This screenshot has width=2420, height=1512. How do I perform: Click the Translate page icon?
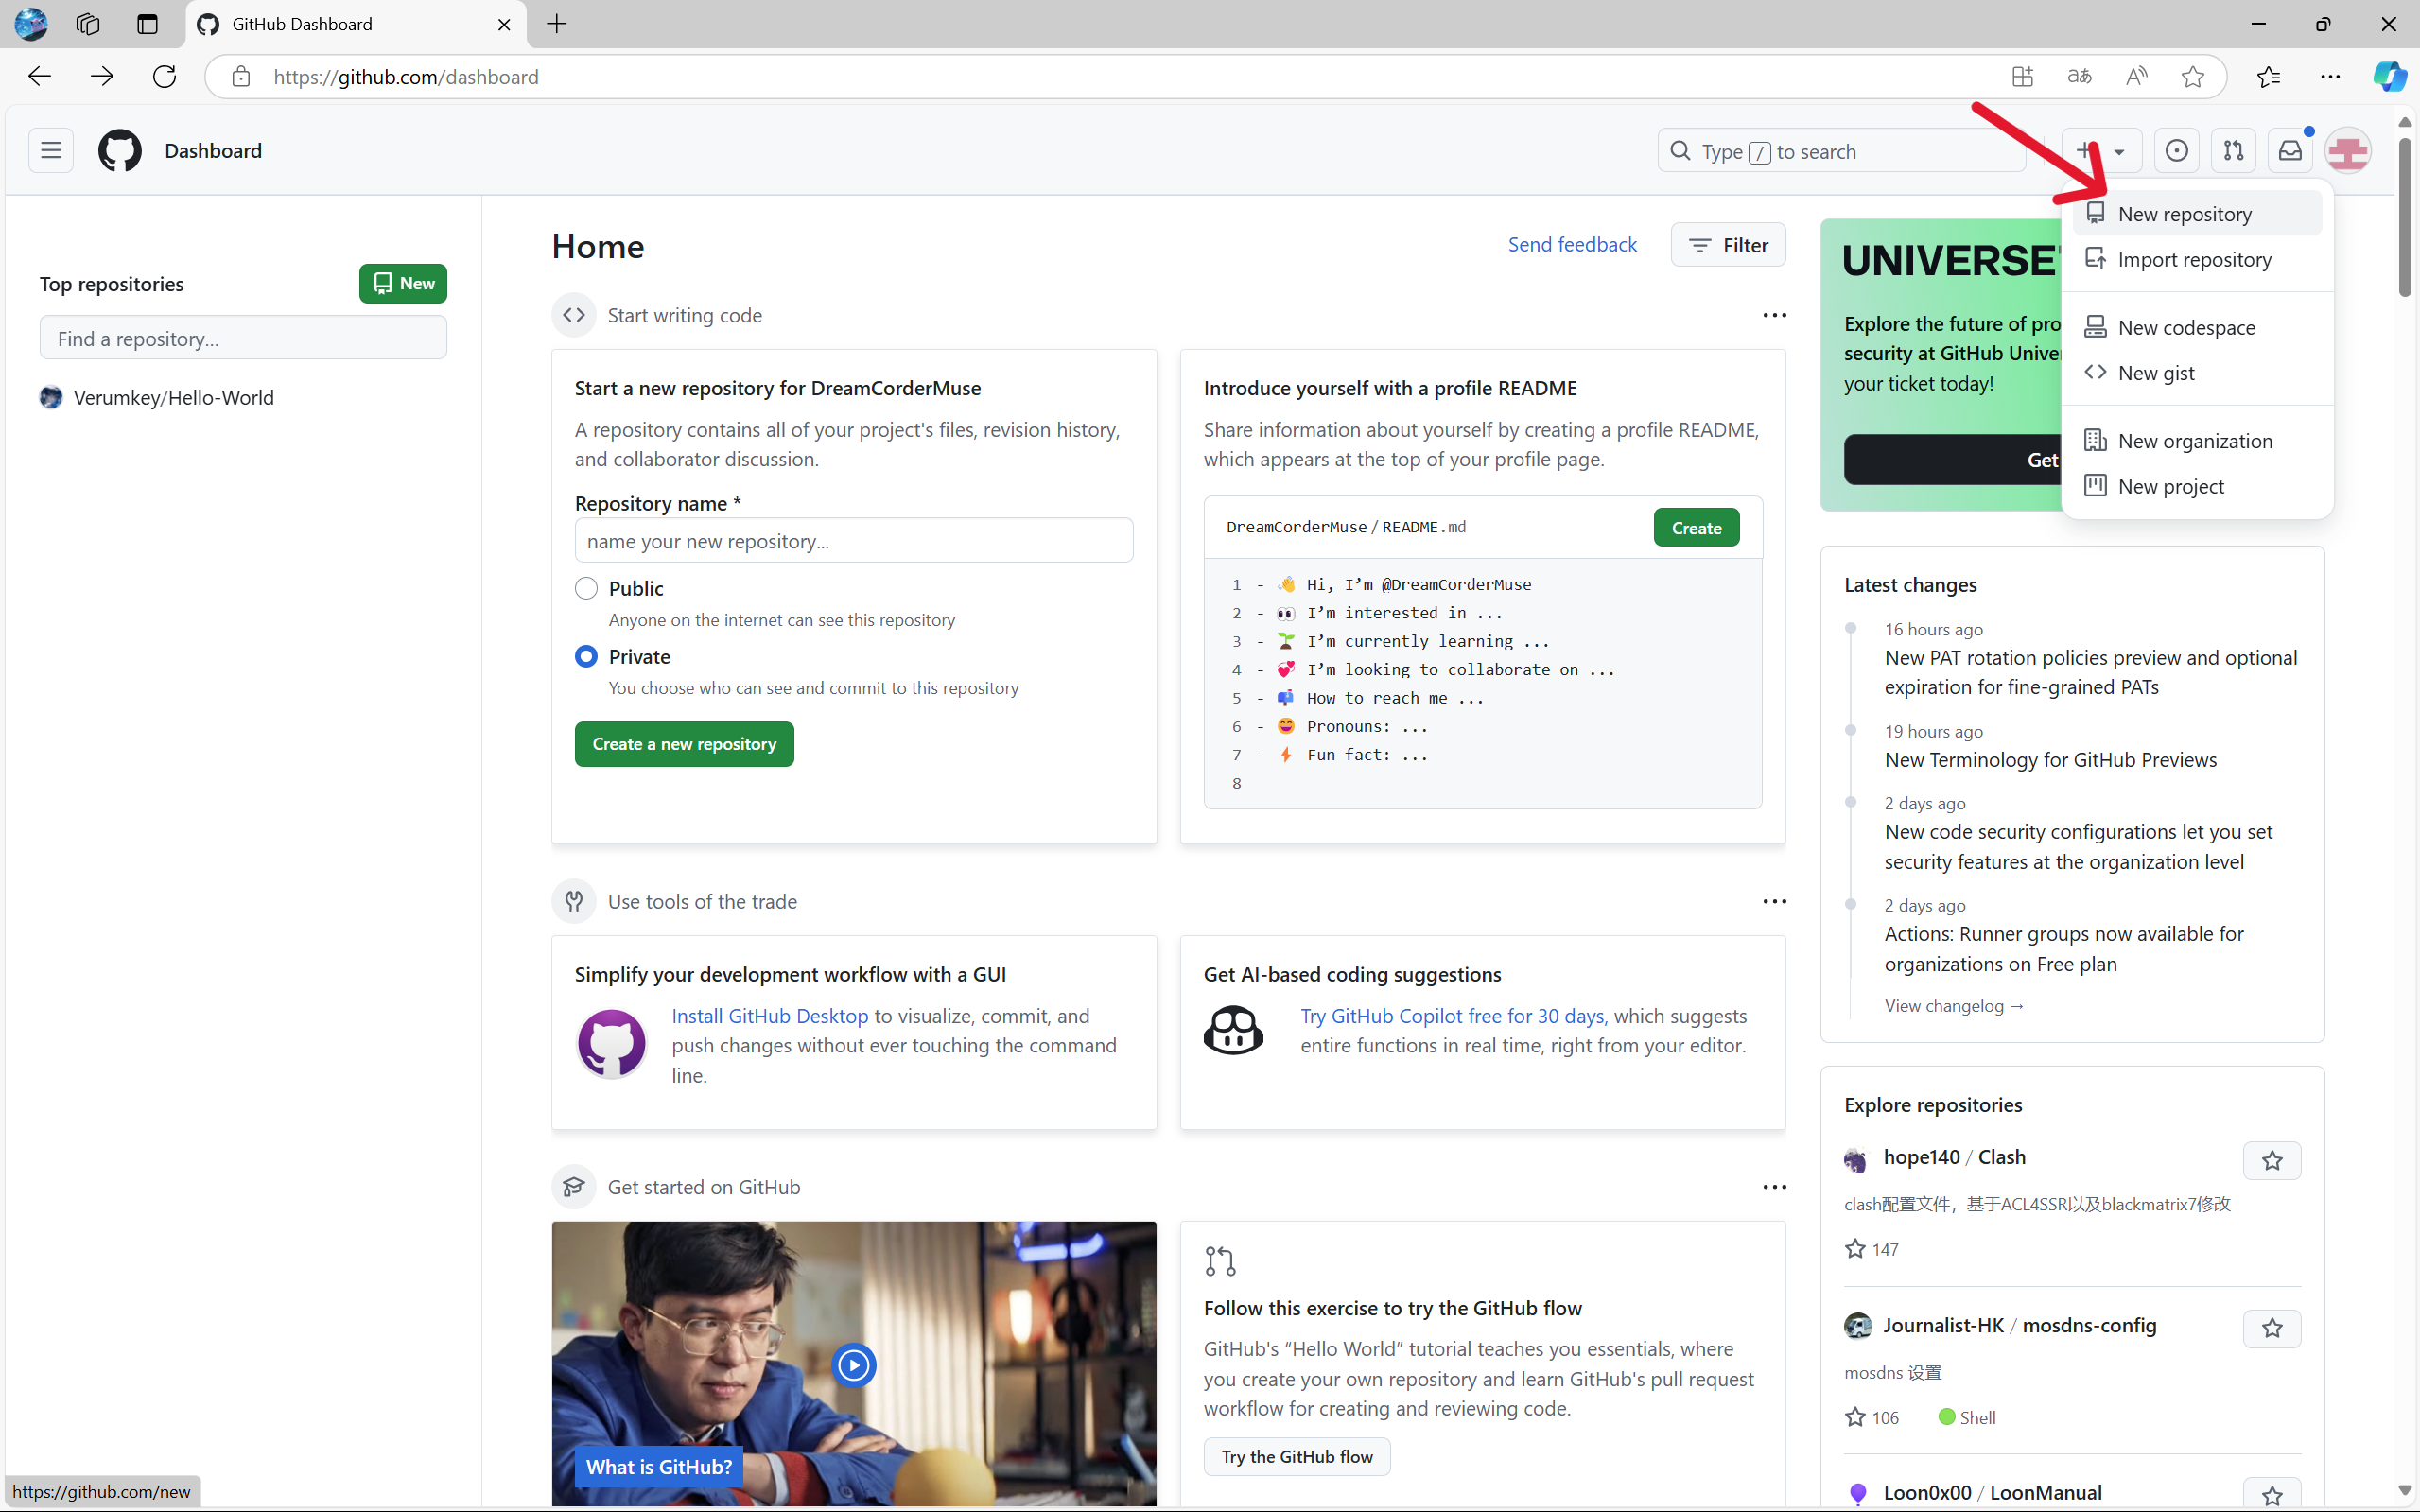2079,77
